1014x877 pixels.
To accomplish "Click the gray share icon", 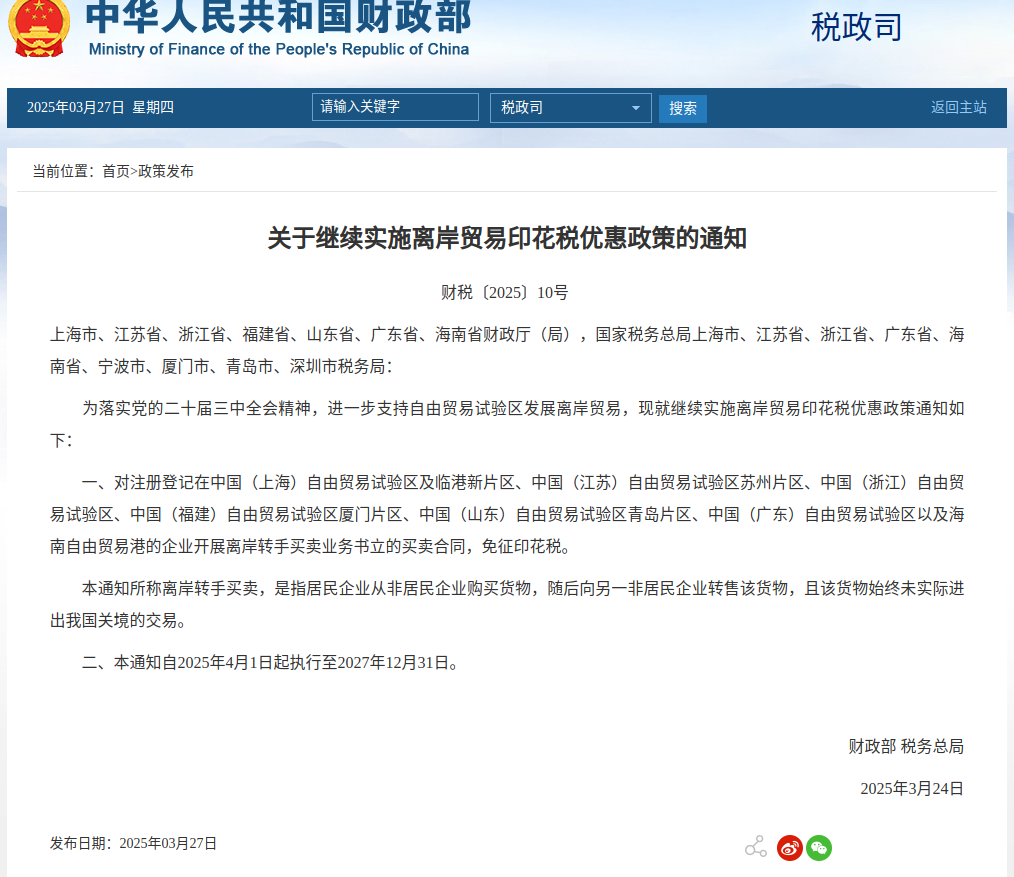I will 756,847.
